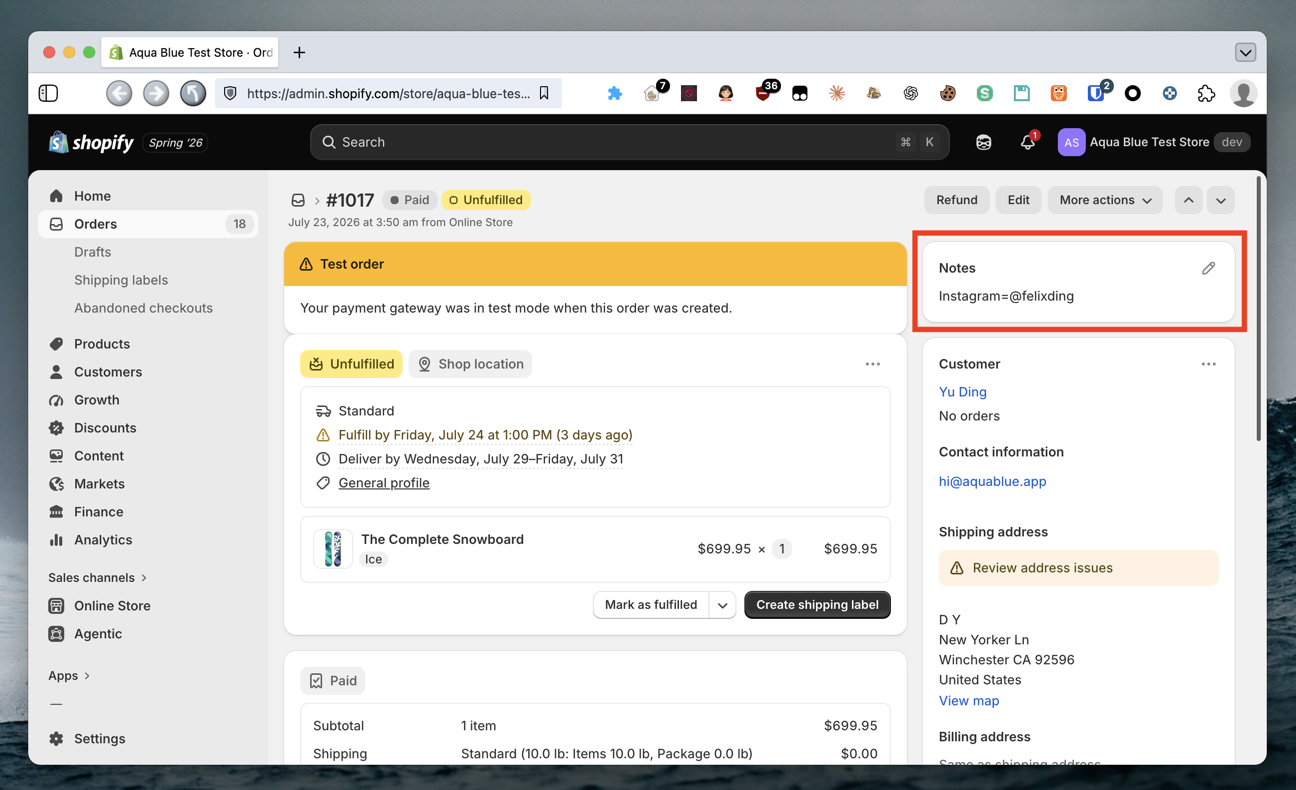Image resolution: width=1296 pixels, height=790 pixels.
Task: Click Create shipping label
Action: click(817, 605)
